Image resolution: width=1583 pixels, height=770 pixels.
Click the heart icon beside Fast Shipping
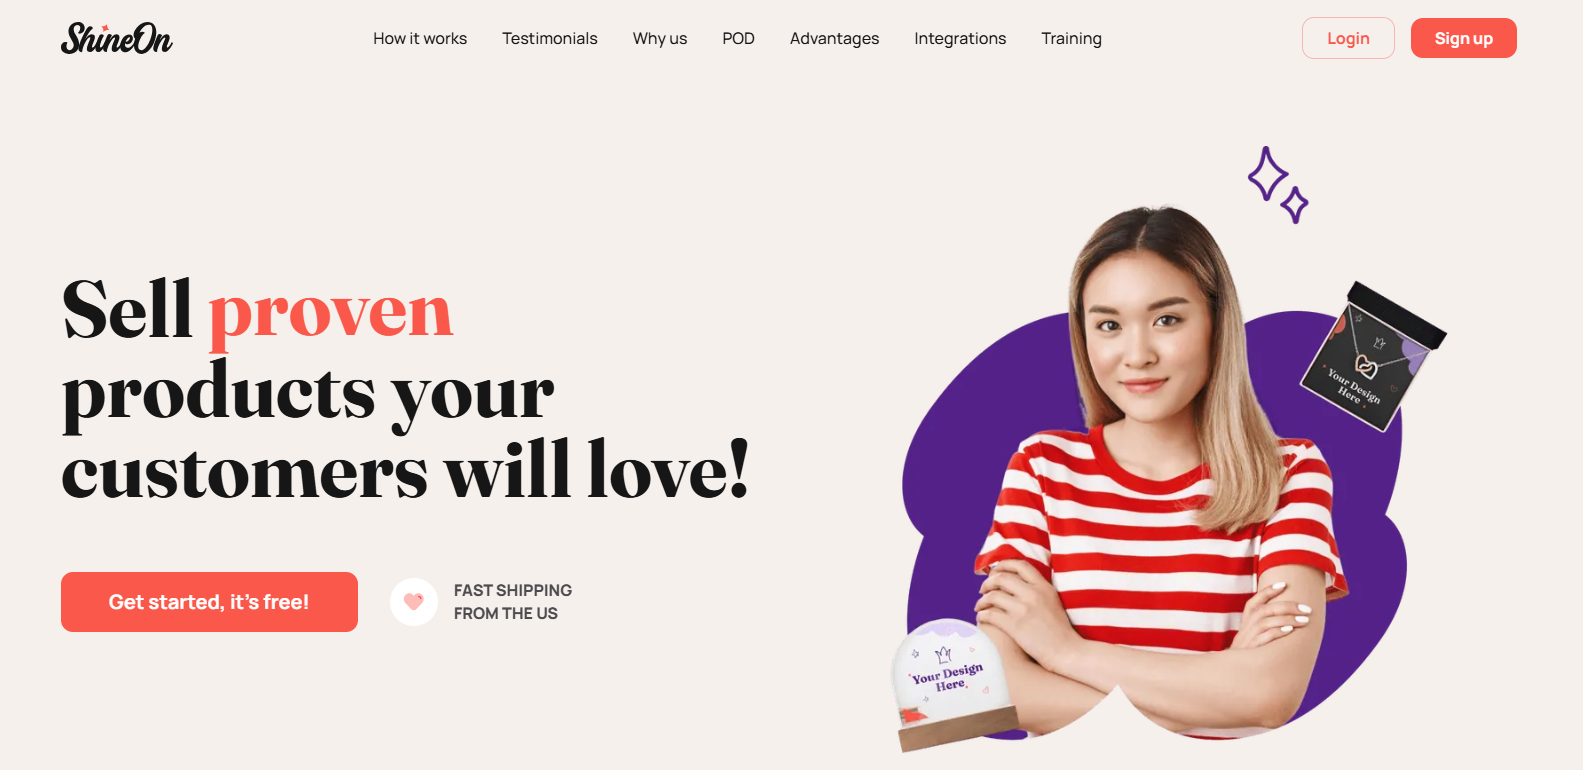414,602
